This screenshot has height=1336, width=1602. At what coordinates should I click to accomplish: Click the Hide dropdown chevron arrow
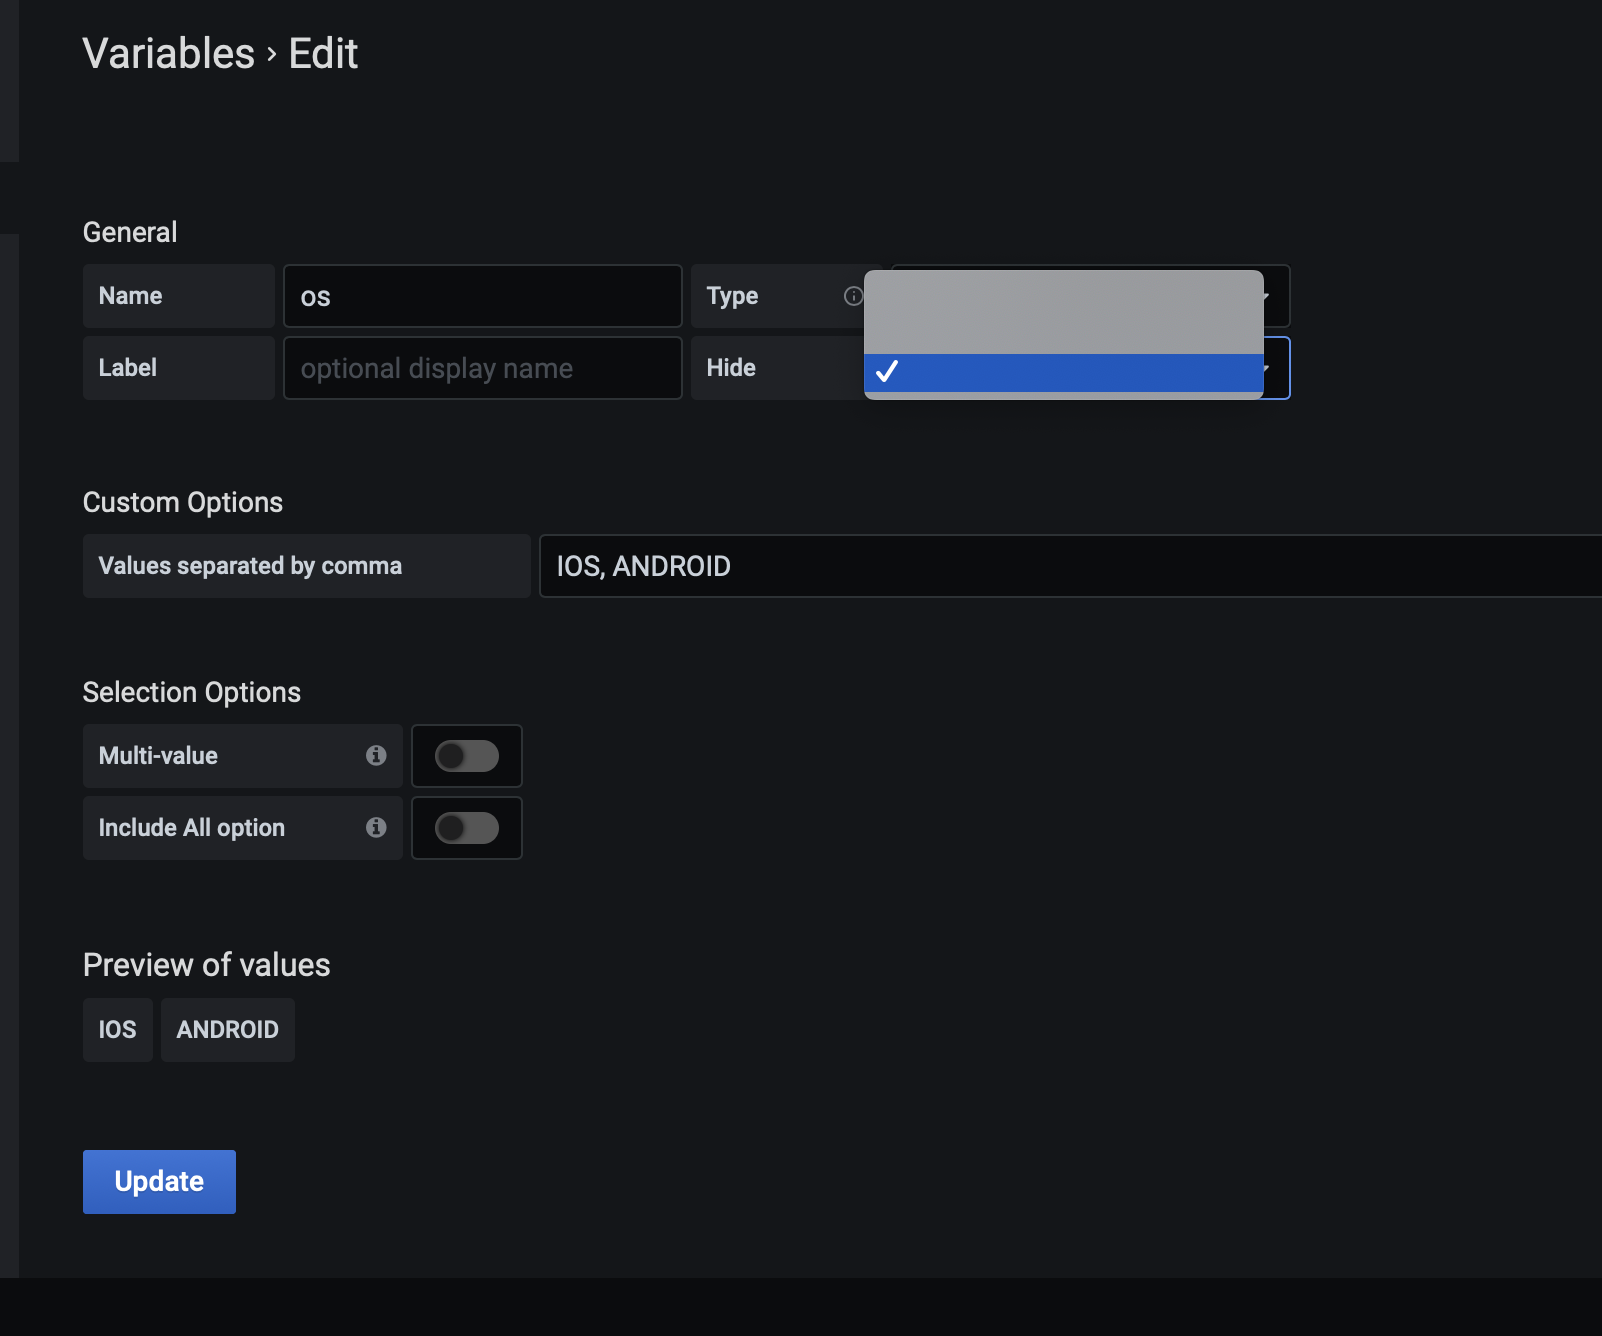click(x=1266, y=368)
